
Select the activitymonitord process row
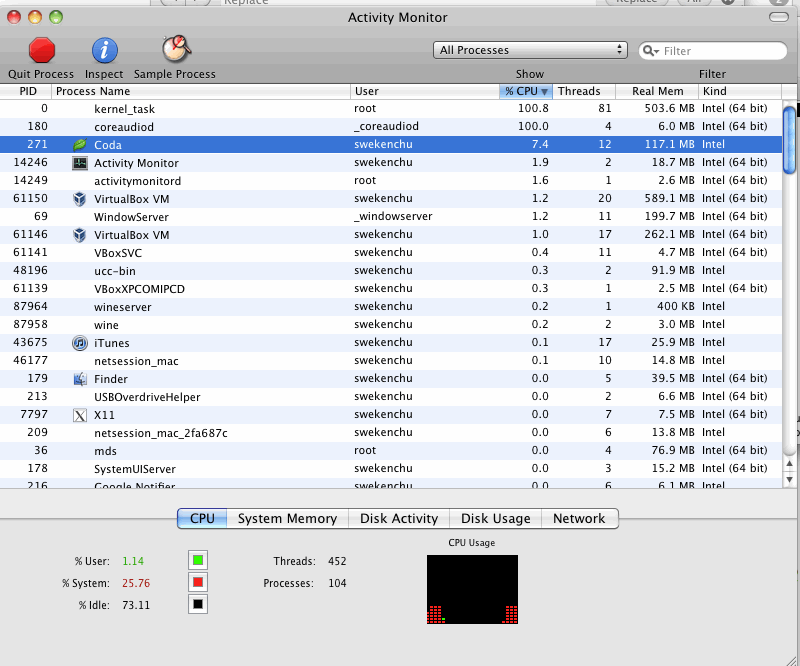click(x=391, y=181)
